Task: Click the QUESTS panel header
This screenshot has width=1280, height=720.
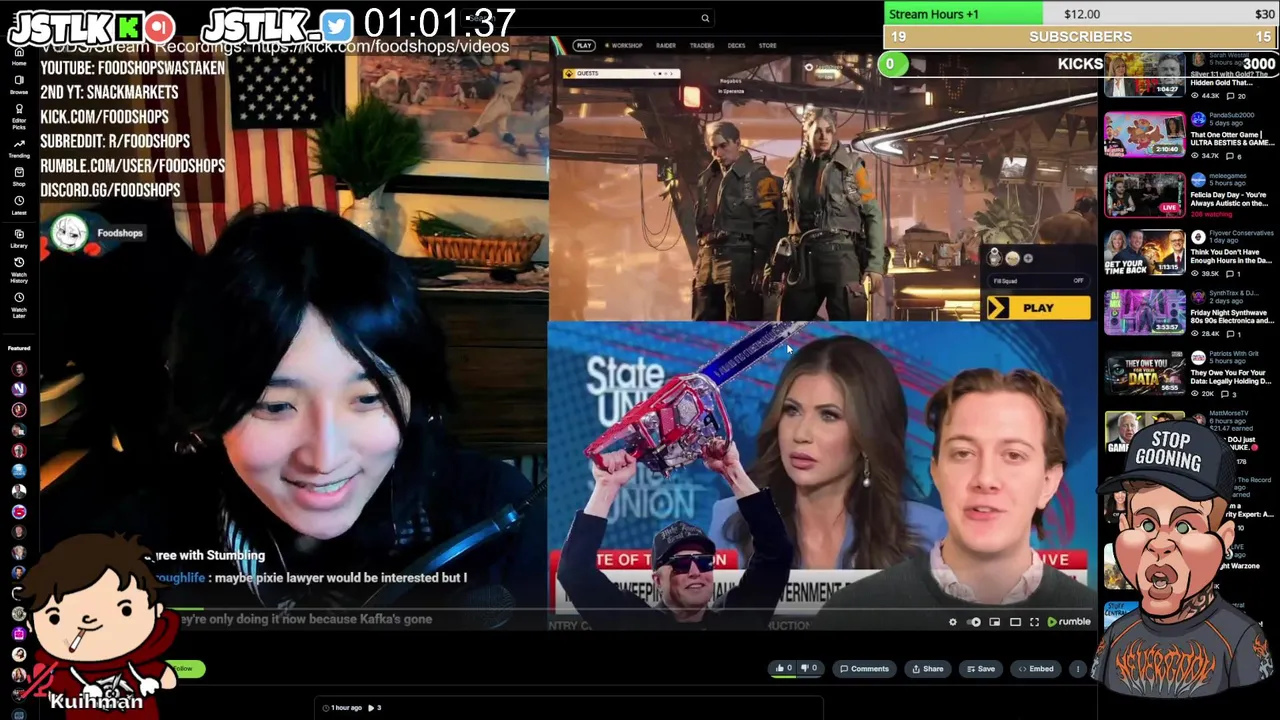Action: [x=621, y=73]
